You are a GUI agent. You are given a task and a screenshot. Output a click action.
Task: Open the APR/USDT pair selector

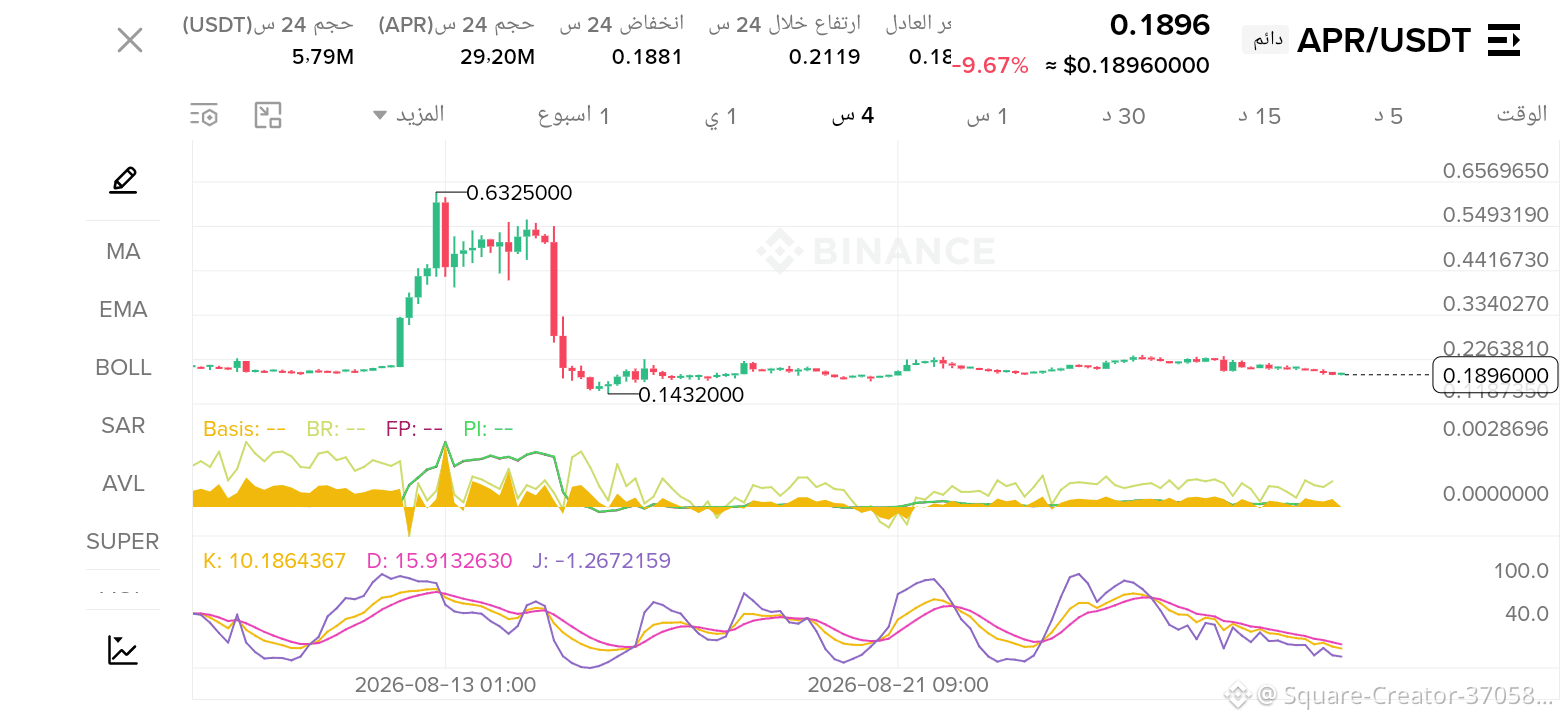[1384, 41]
